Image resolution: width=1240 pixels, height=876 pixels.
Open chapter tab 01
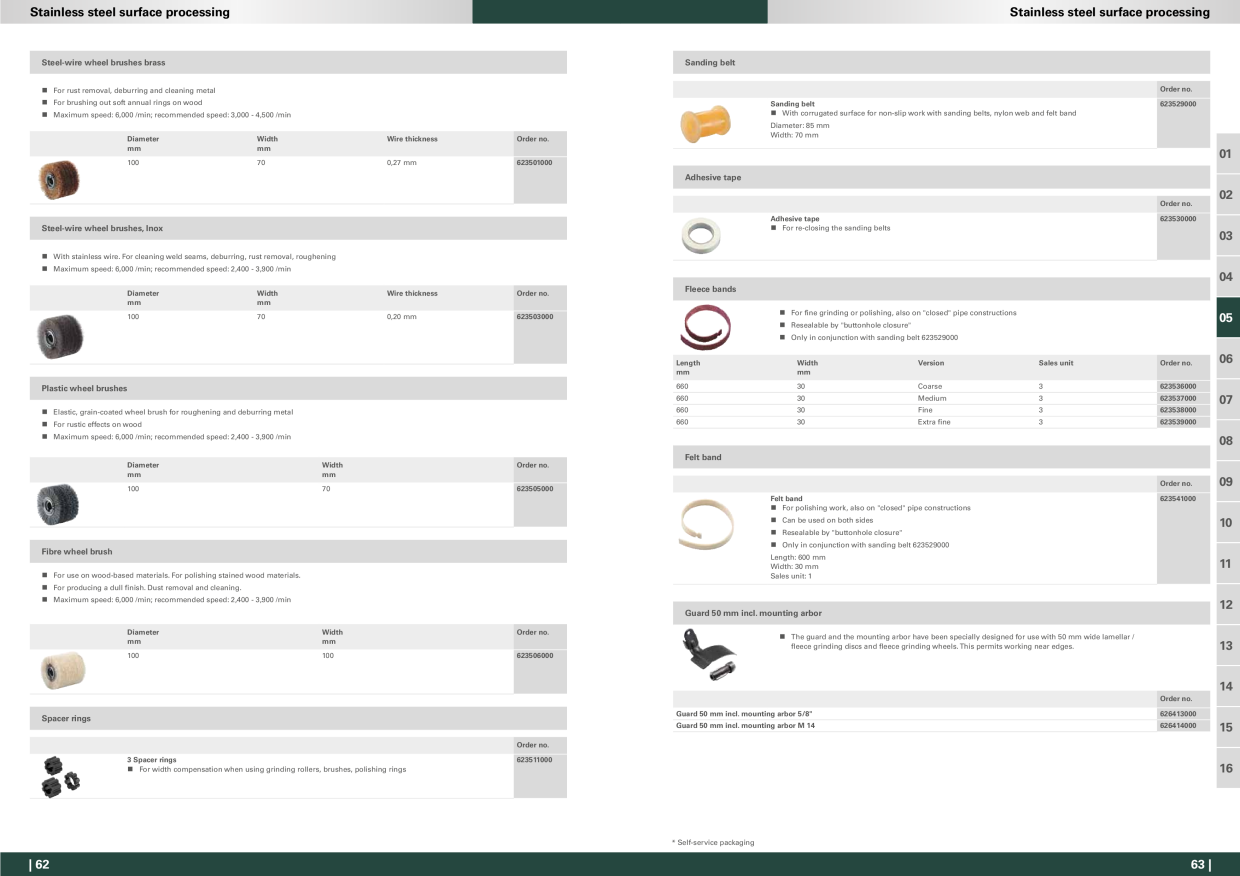pyautogui.click(x=1227, y=154)
